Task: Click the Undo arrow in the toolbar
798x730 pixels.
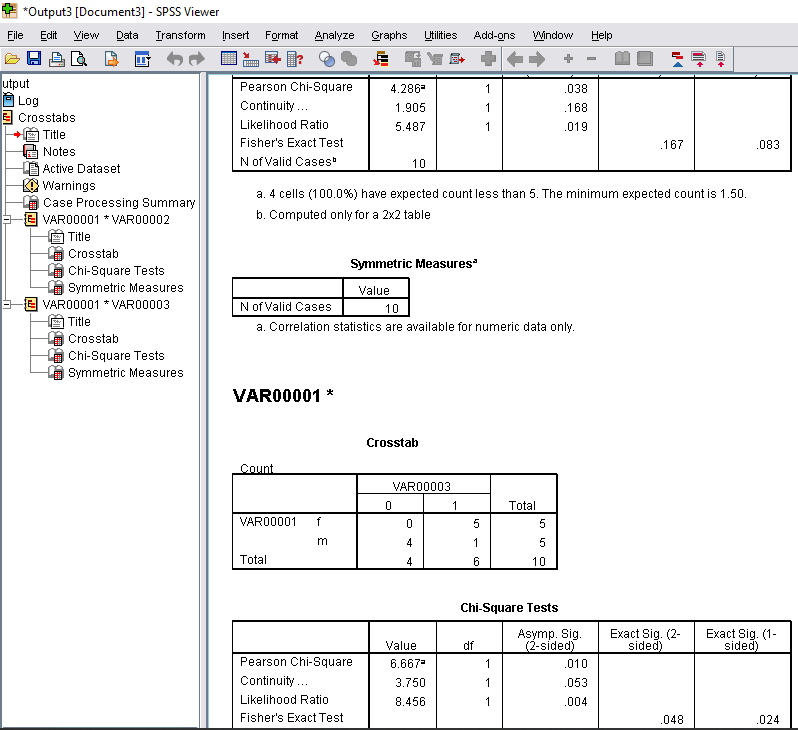Action: point(174,60)
